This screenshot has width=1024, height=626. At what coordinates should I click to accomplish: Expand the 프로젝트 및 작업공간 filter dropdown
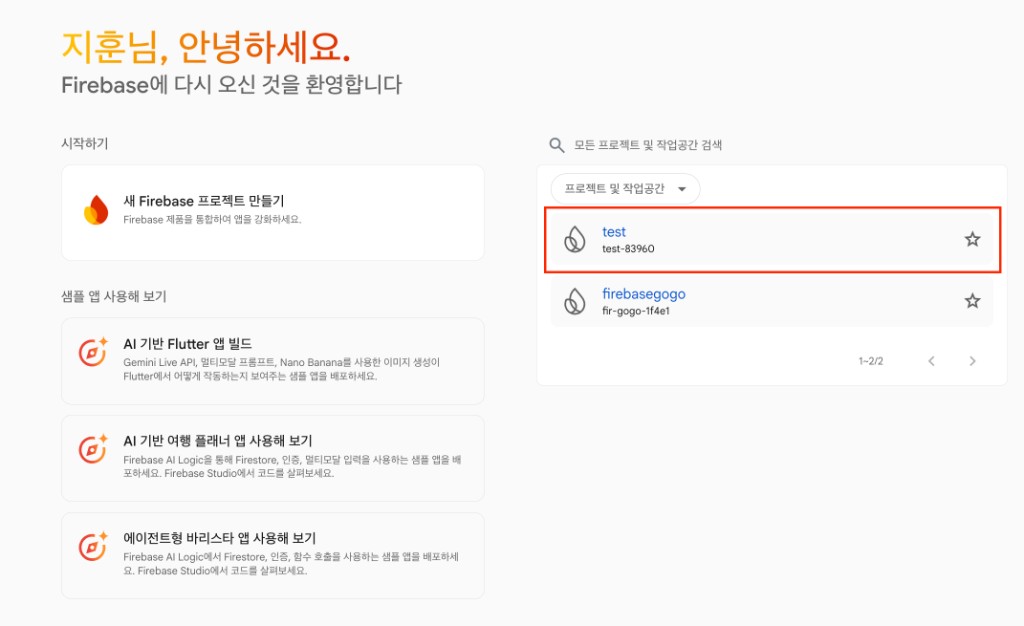click(625, 189)
